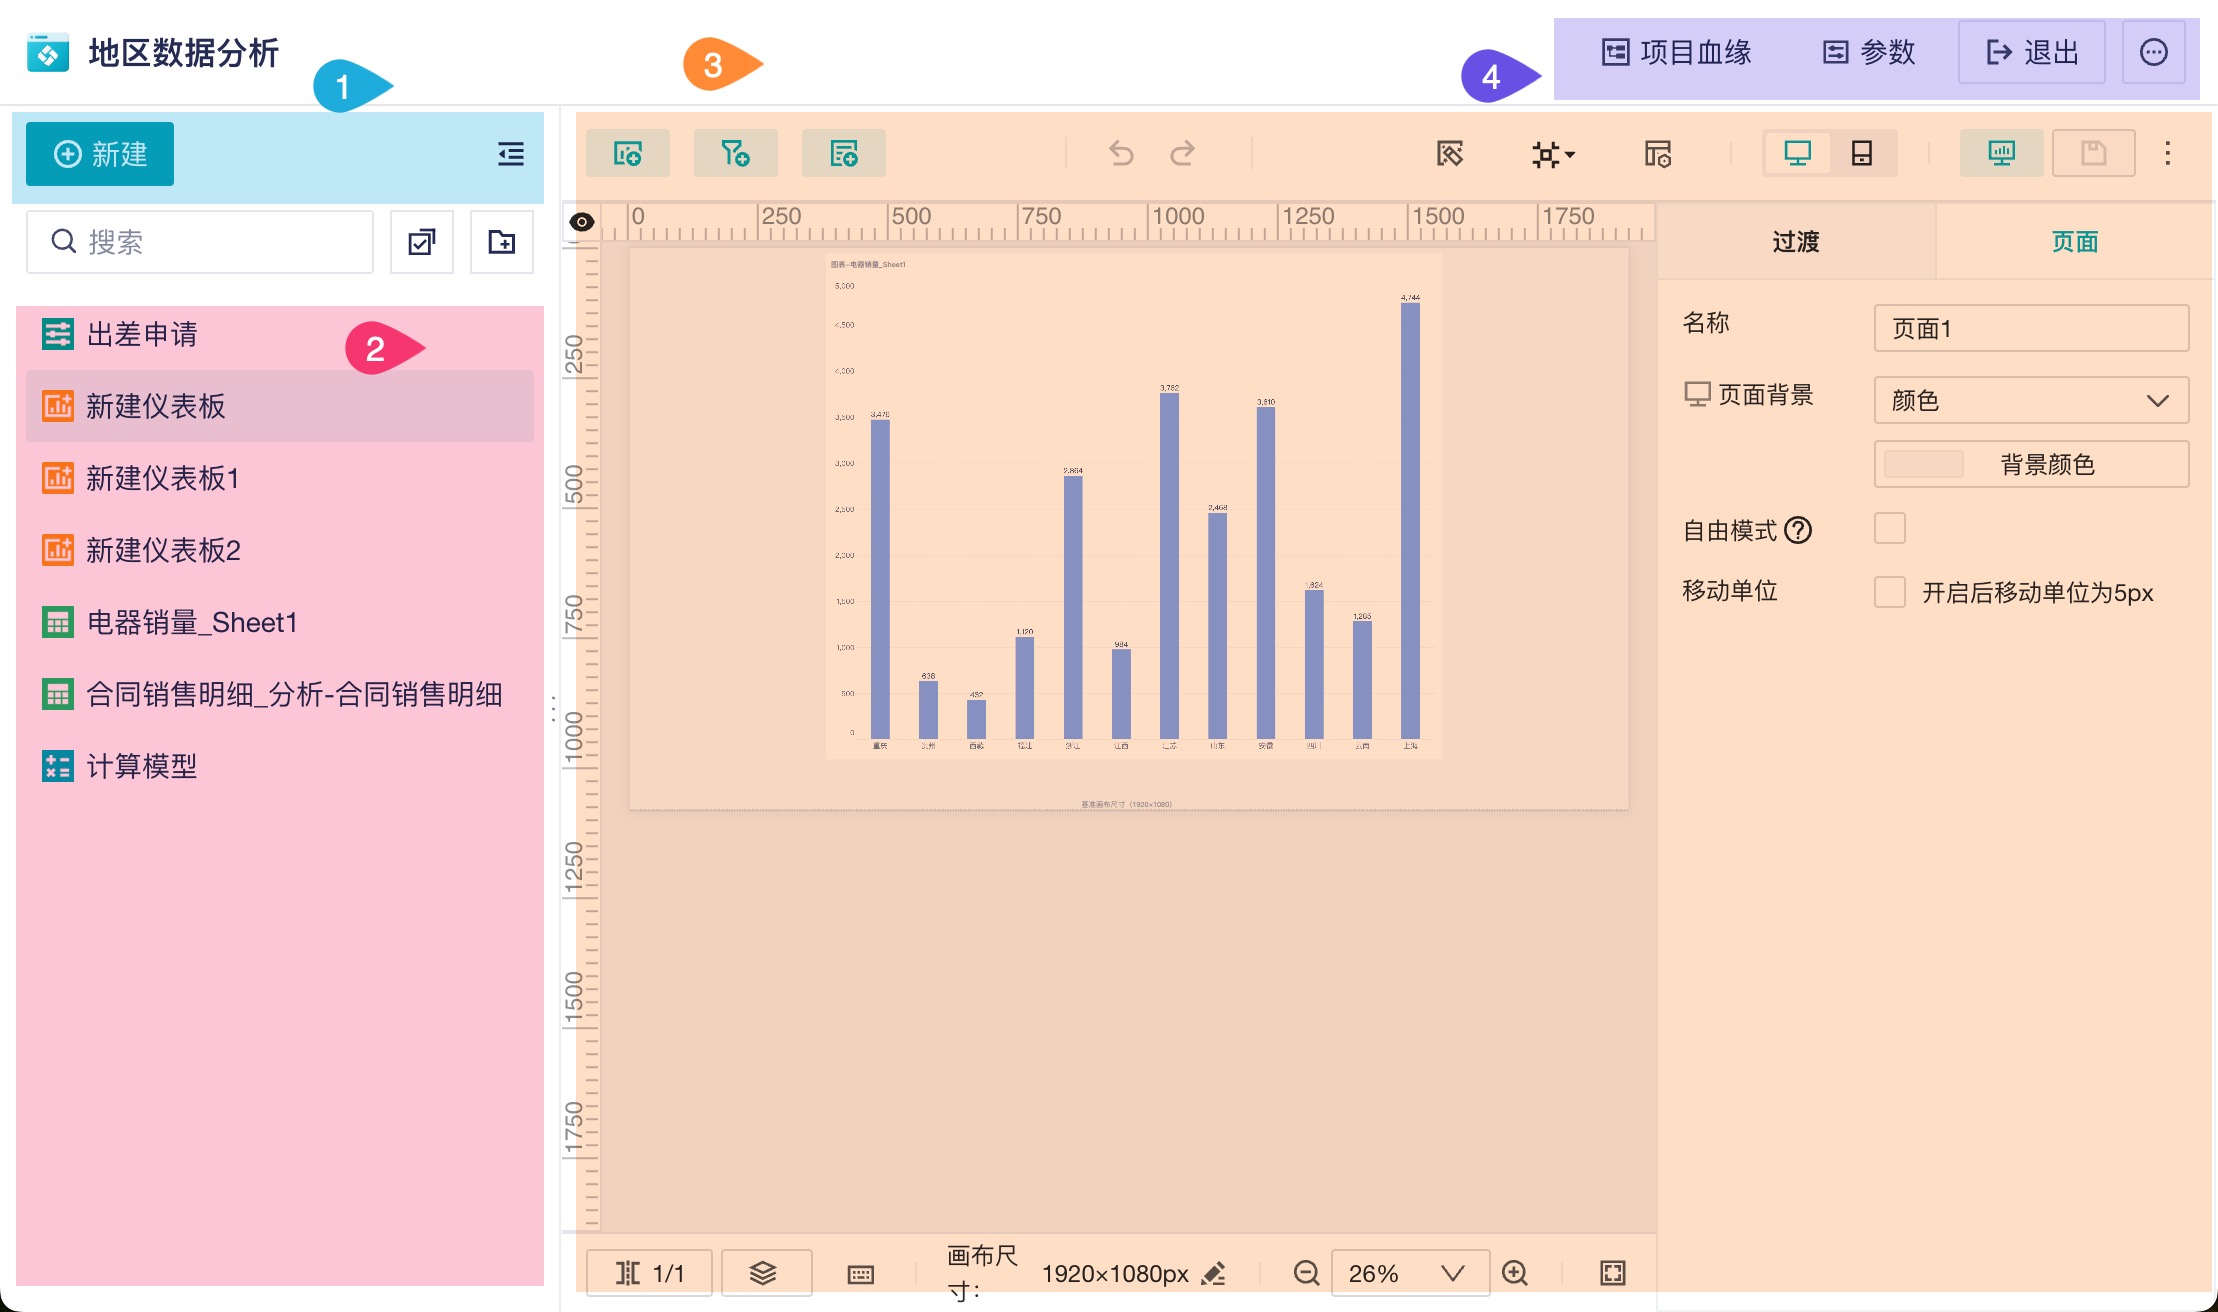The image size is (2218, 1312).
Task: Click the add chart component icon
Action: point(627,154)
